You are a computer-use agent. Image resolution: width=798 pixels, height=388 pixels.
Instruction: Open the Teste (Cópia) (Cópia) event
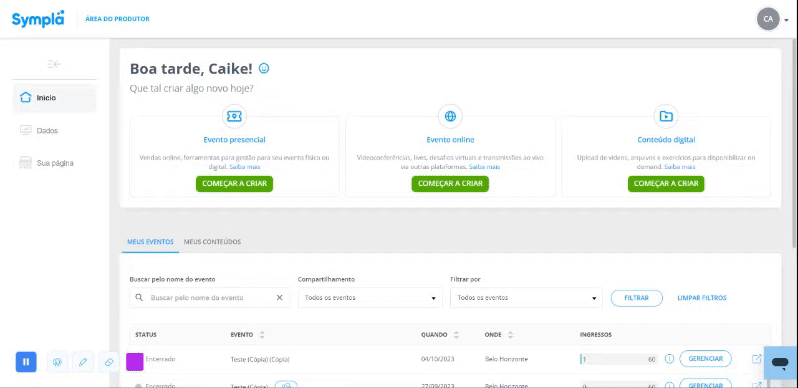[x=260, y=359]
